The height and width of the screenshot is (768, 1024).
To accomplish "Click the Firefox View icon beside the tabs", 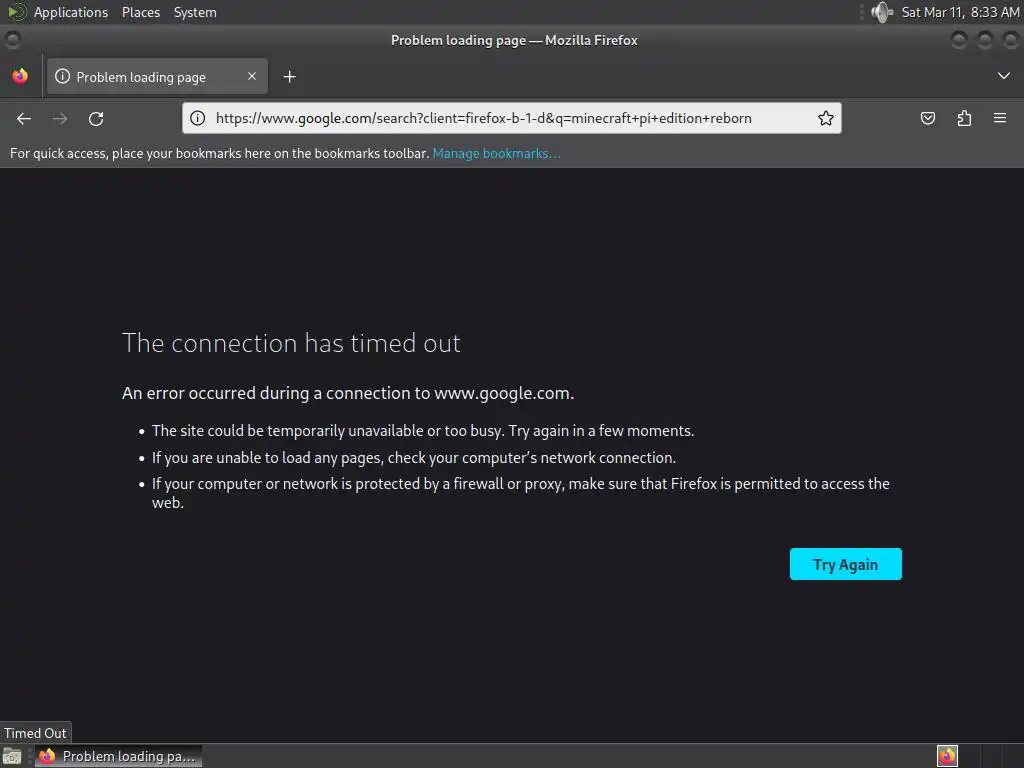I will point(20,76).
